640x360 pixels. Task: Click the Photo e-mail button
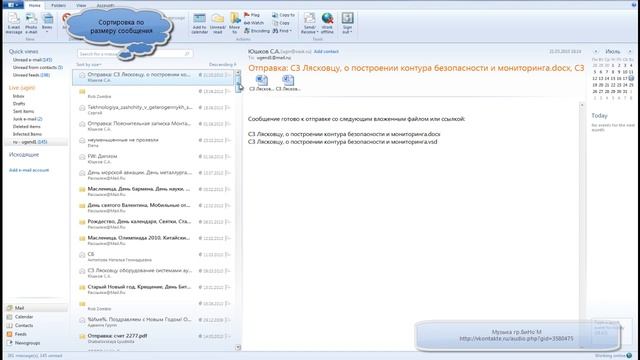(x=31, y=23)
